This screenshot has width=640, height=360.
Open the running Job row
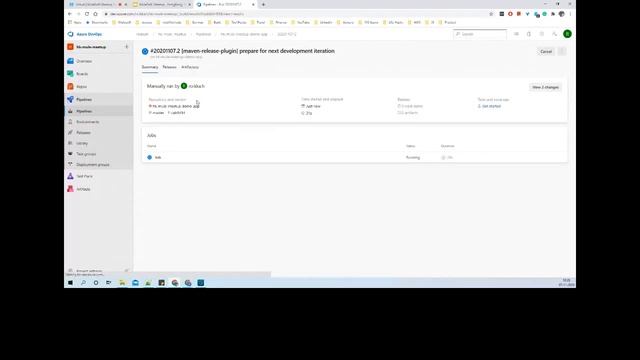click(x=354, y=157)
